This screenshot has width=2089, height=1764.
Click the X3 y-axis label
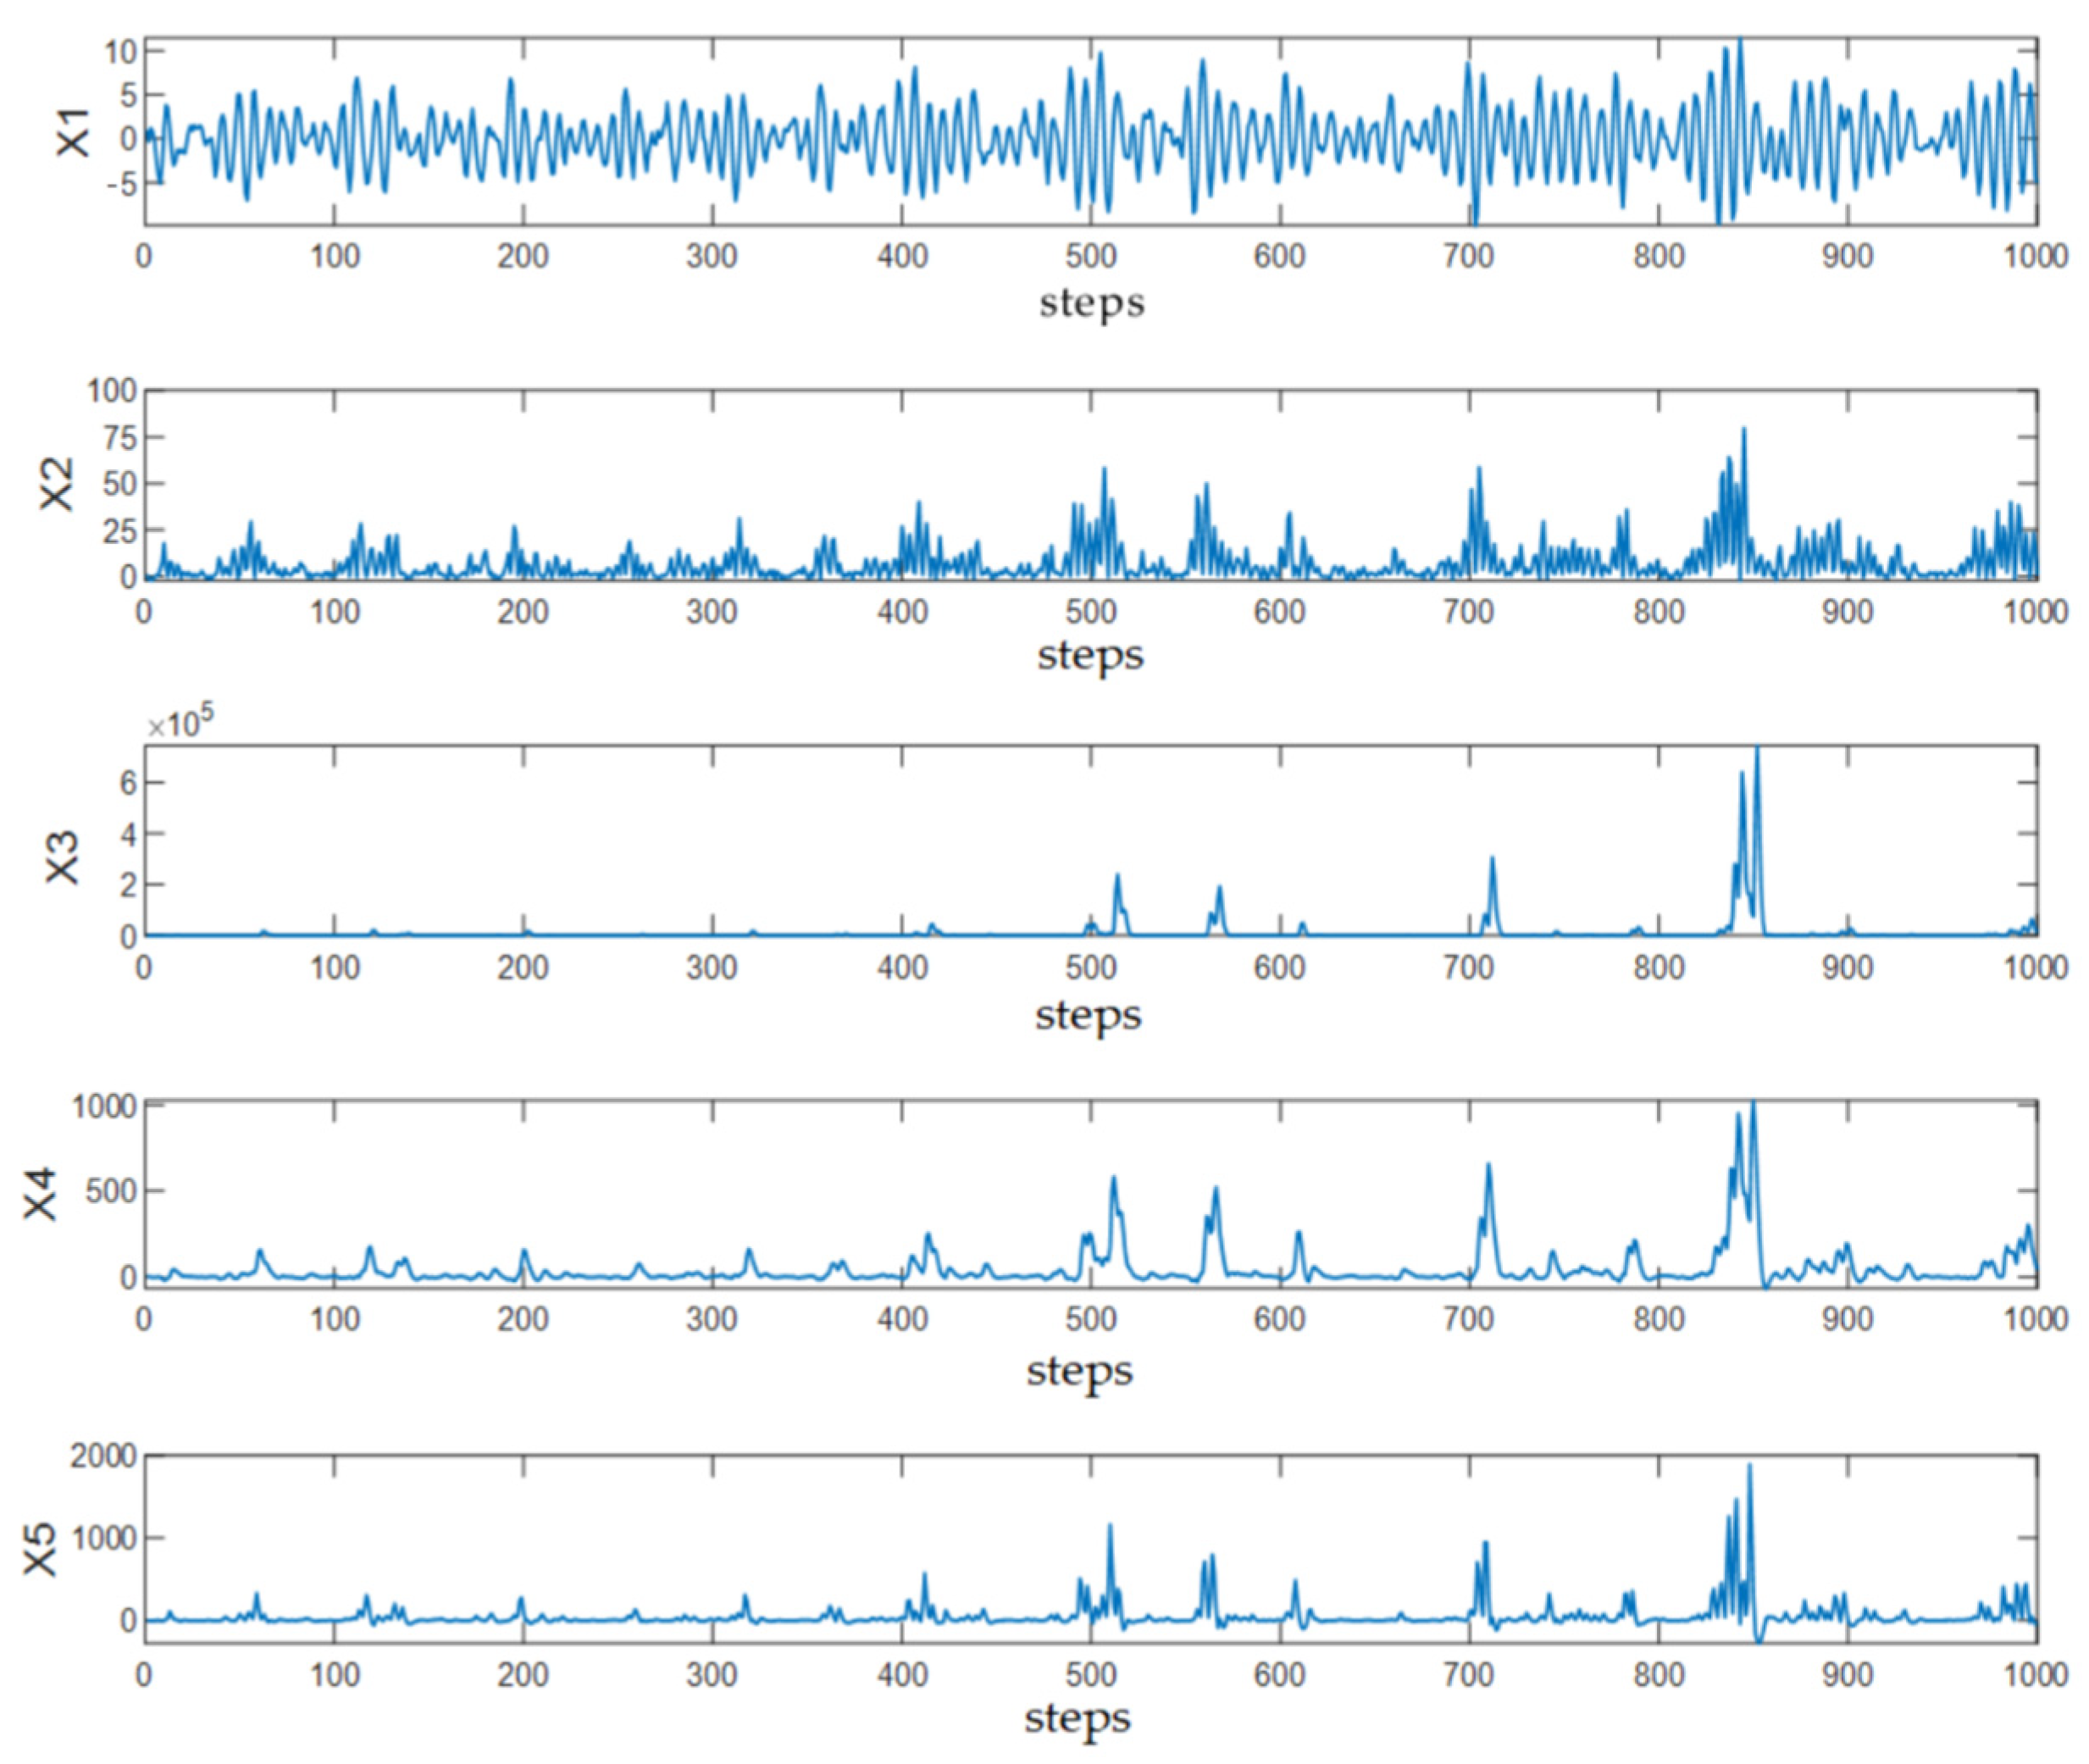click(x=62, y=858)
